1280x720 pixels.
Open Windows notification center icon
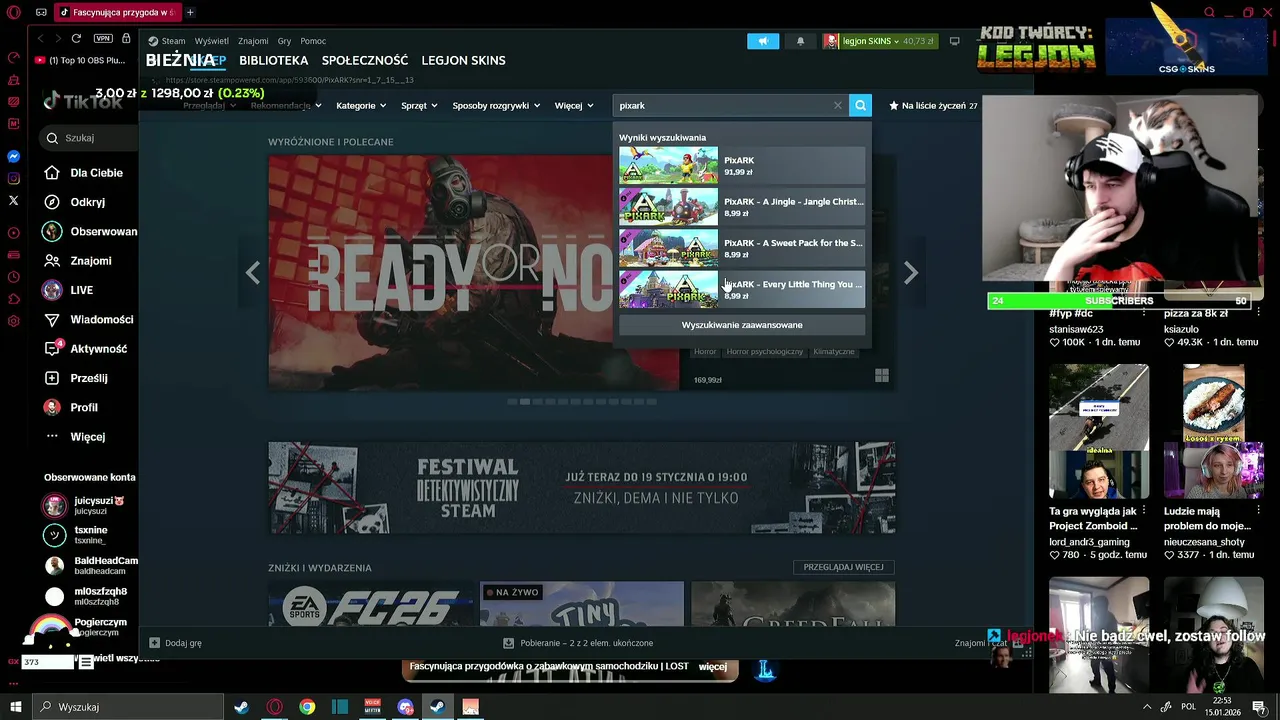coord(1259,707)
